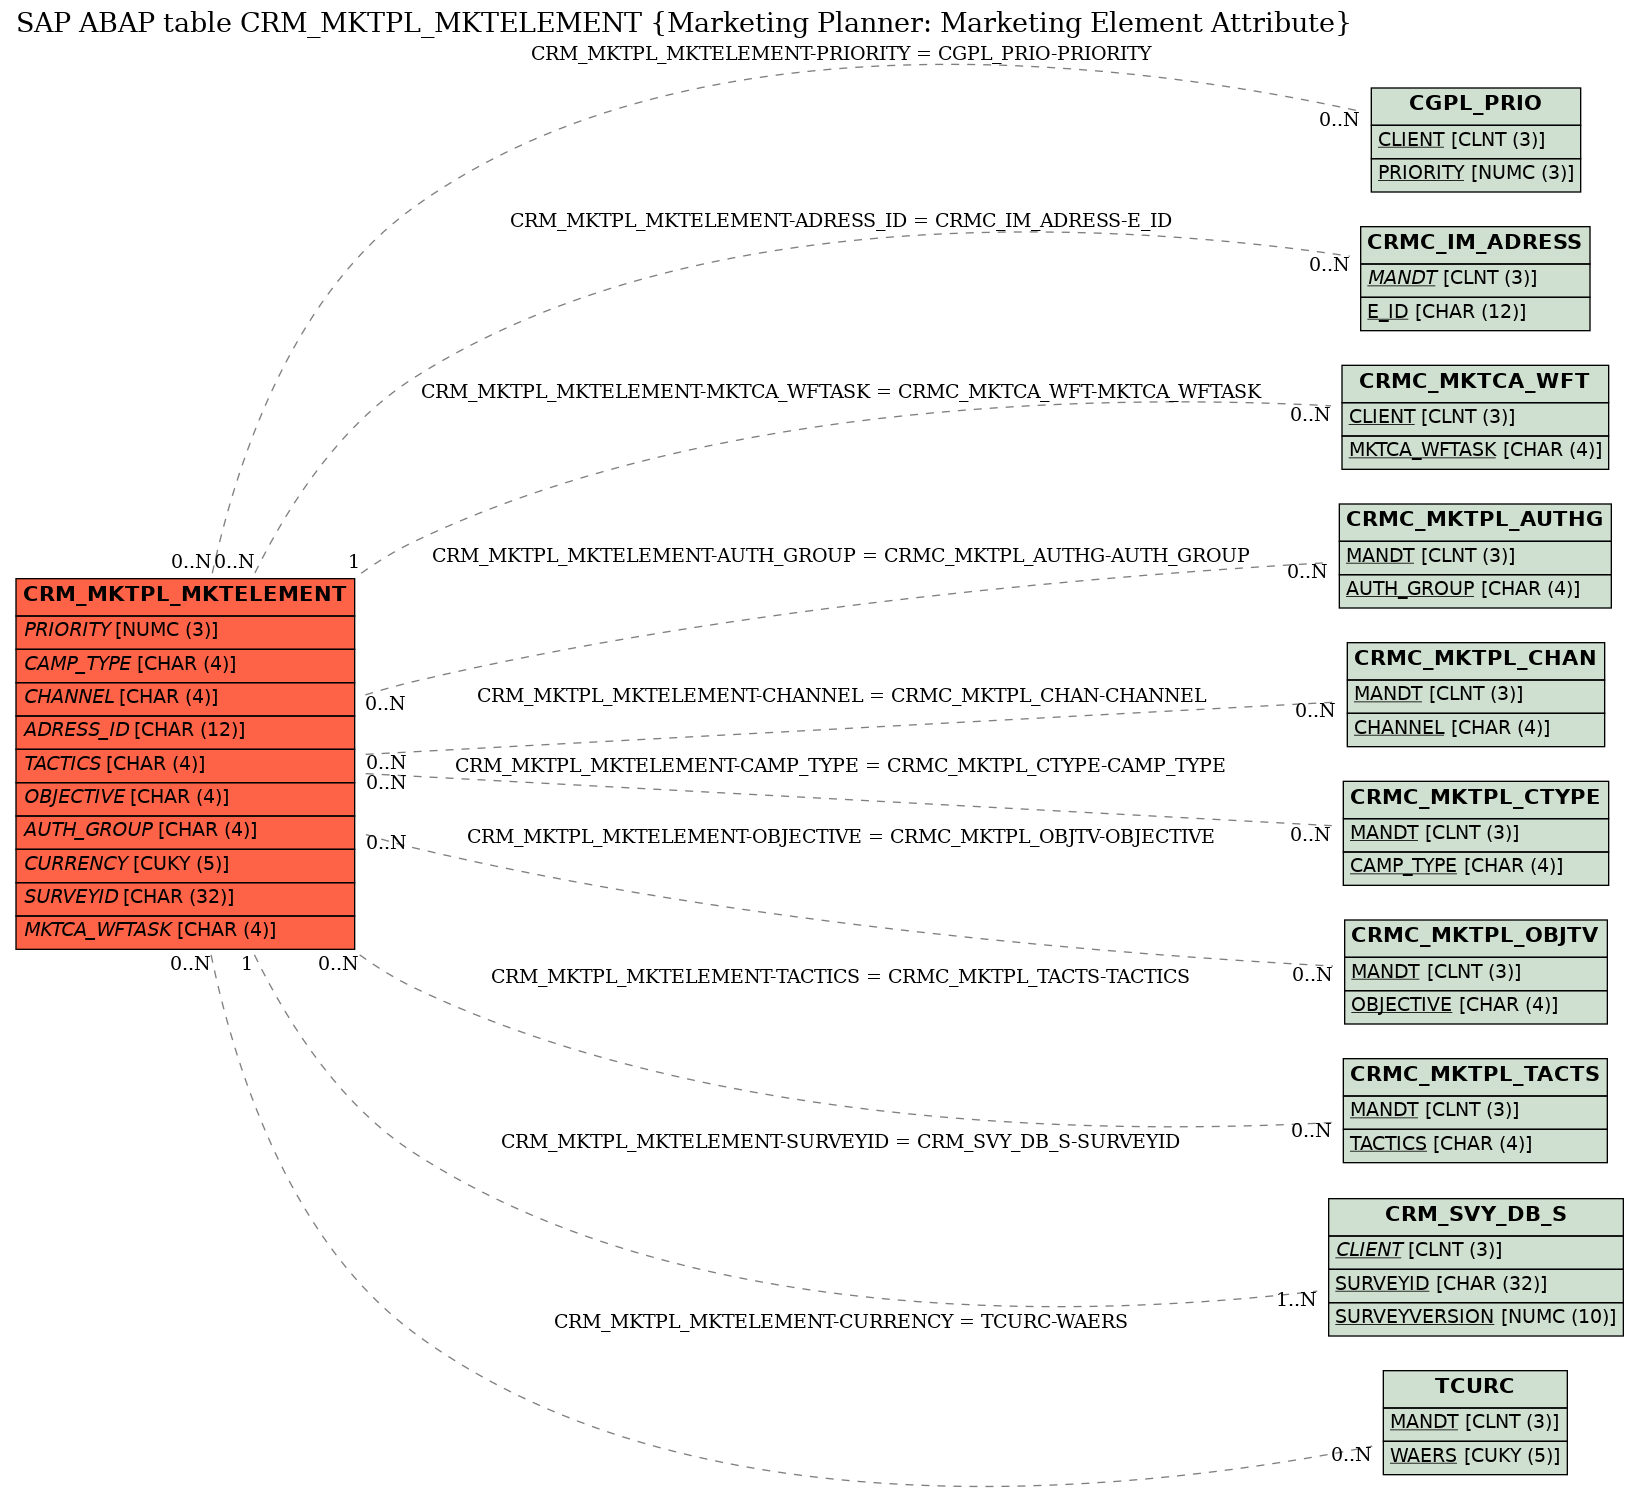Click MANDT field in CRMC_MKTPL_AUTHG table
This screenshot has width=1639, height=1492.
(1474, 557)
